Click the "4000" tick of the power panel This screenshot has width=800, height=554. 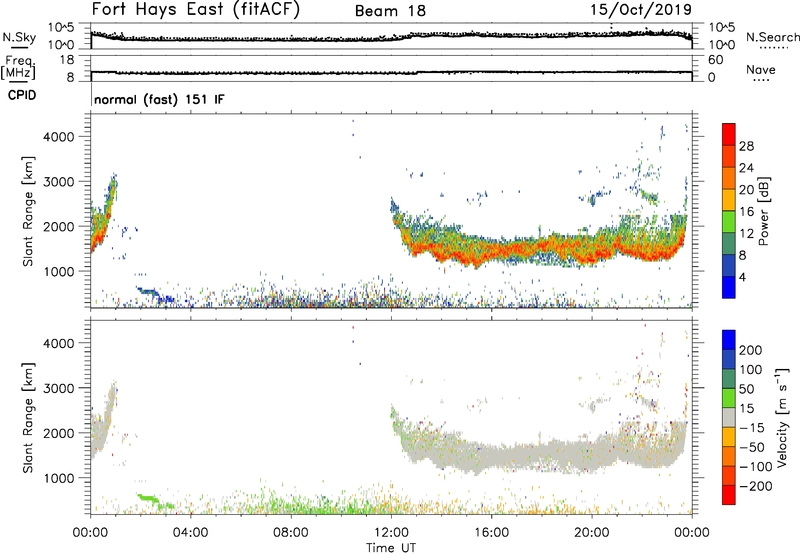coord(58,137)
